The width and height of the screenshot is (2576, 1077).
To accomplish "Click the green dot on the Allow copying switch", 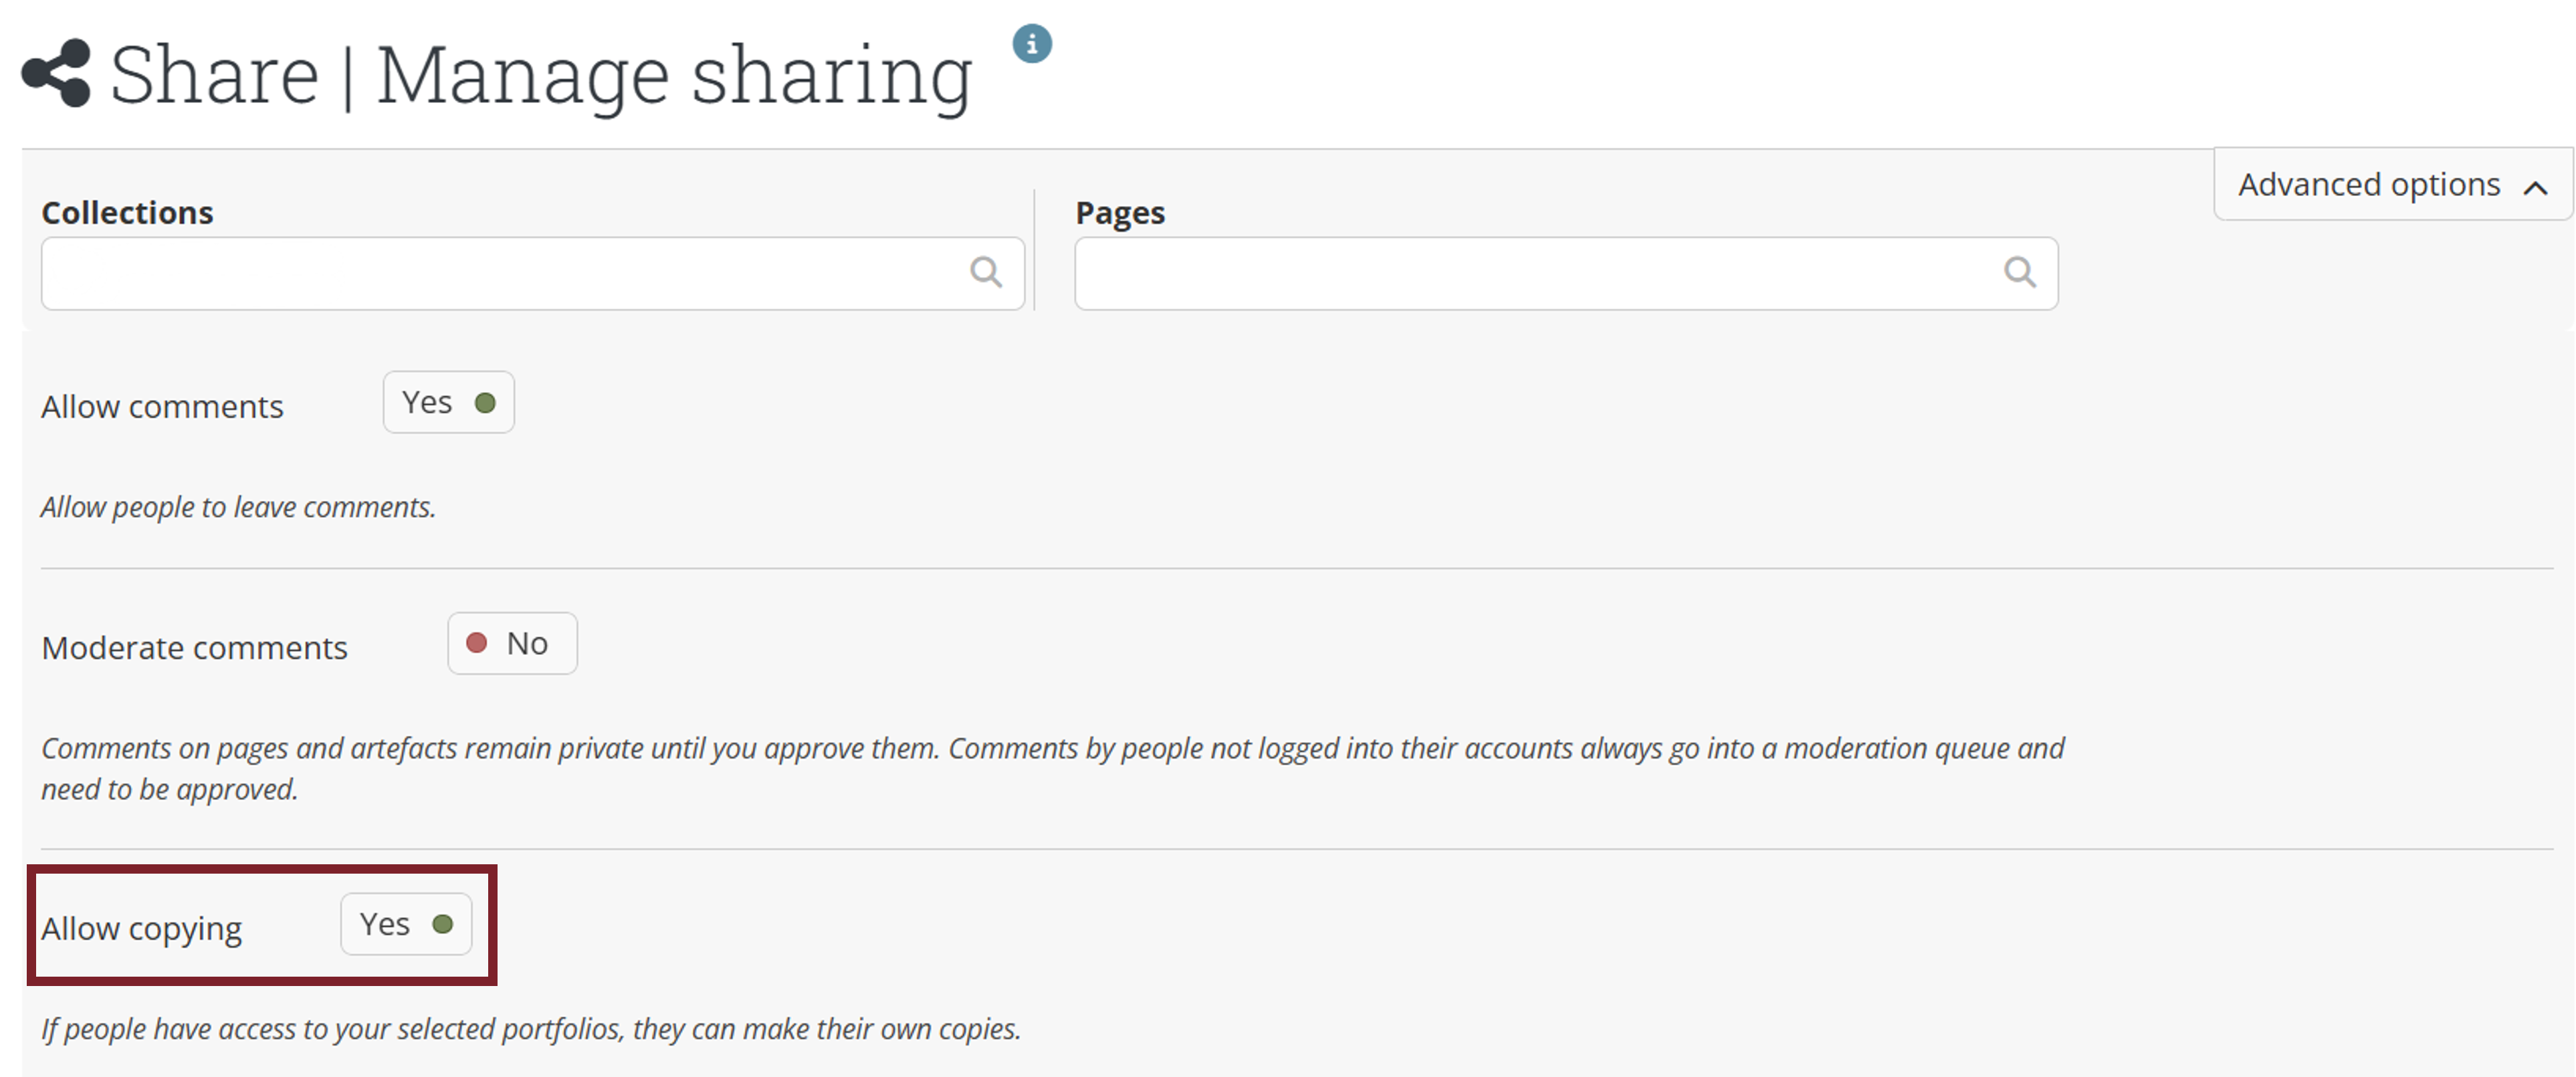I will click(x=442, y=924).
